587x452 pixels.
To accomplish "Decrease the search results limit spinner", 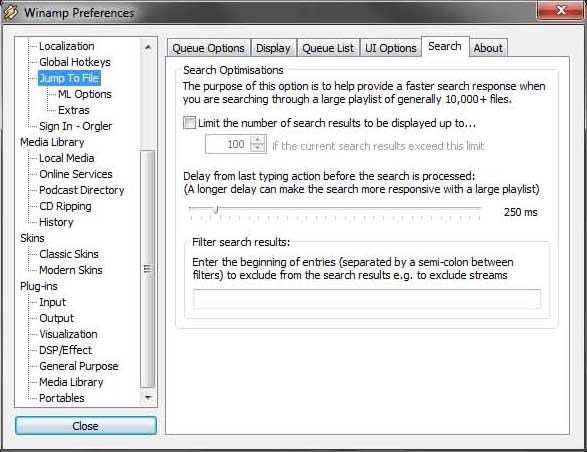I will [x=257, y=148].
